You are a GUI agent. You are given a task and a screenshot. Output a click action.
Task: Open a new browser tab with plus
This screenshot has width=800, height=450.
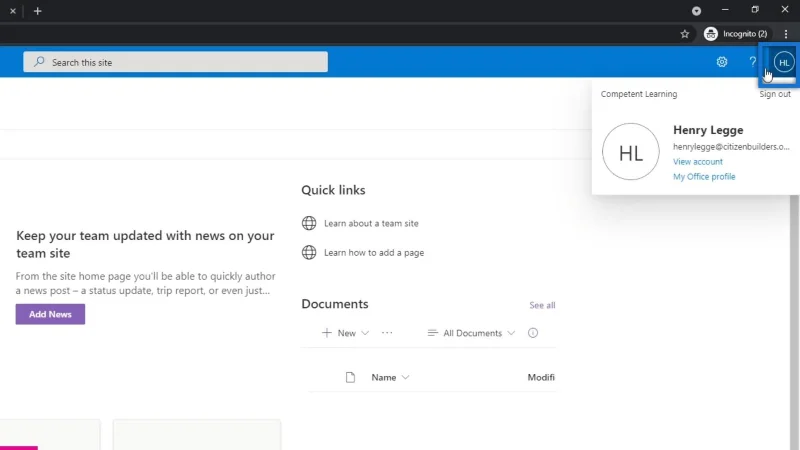point(37,11)
